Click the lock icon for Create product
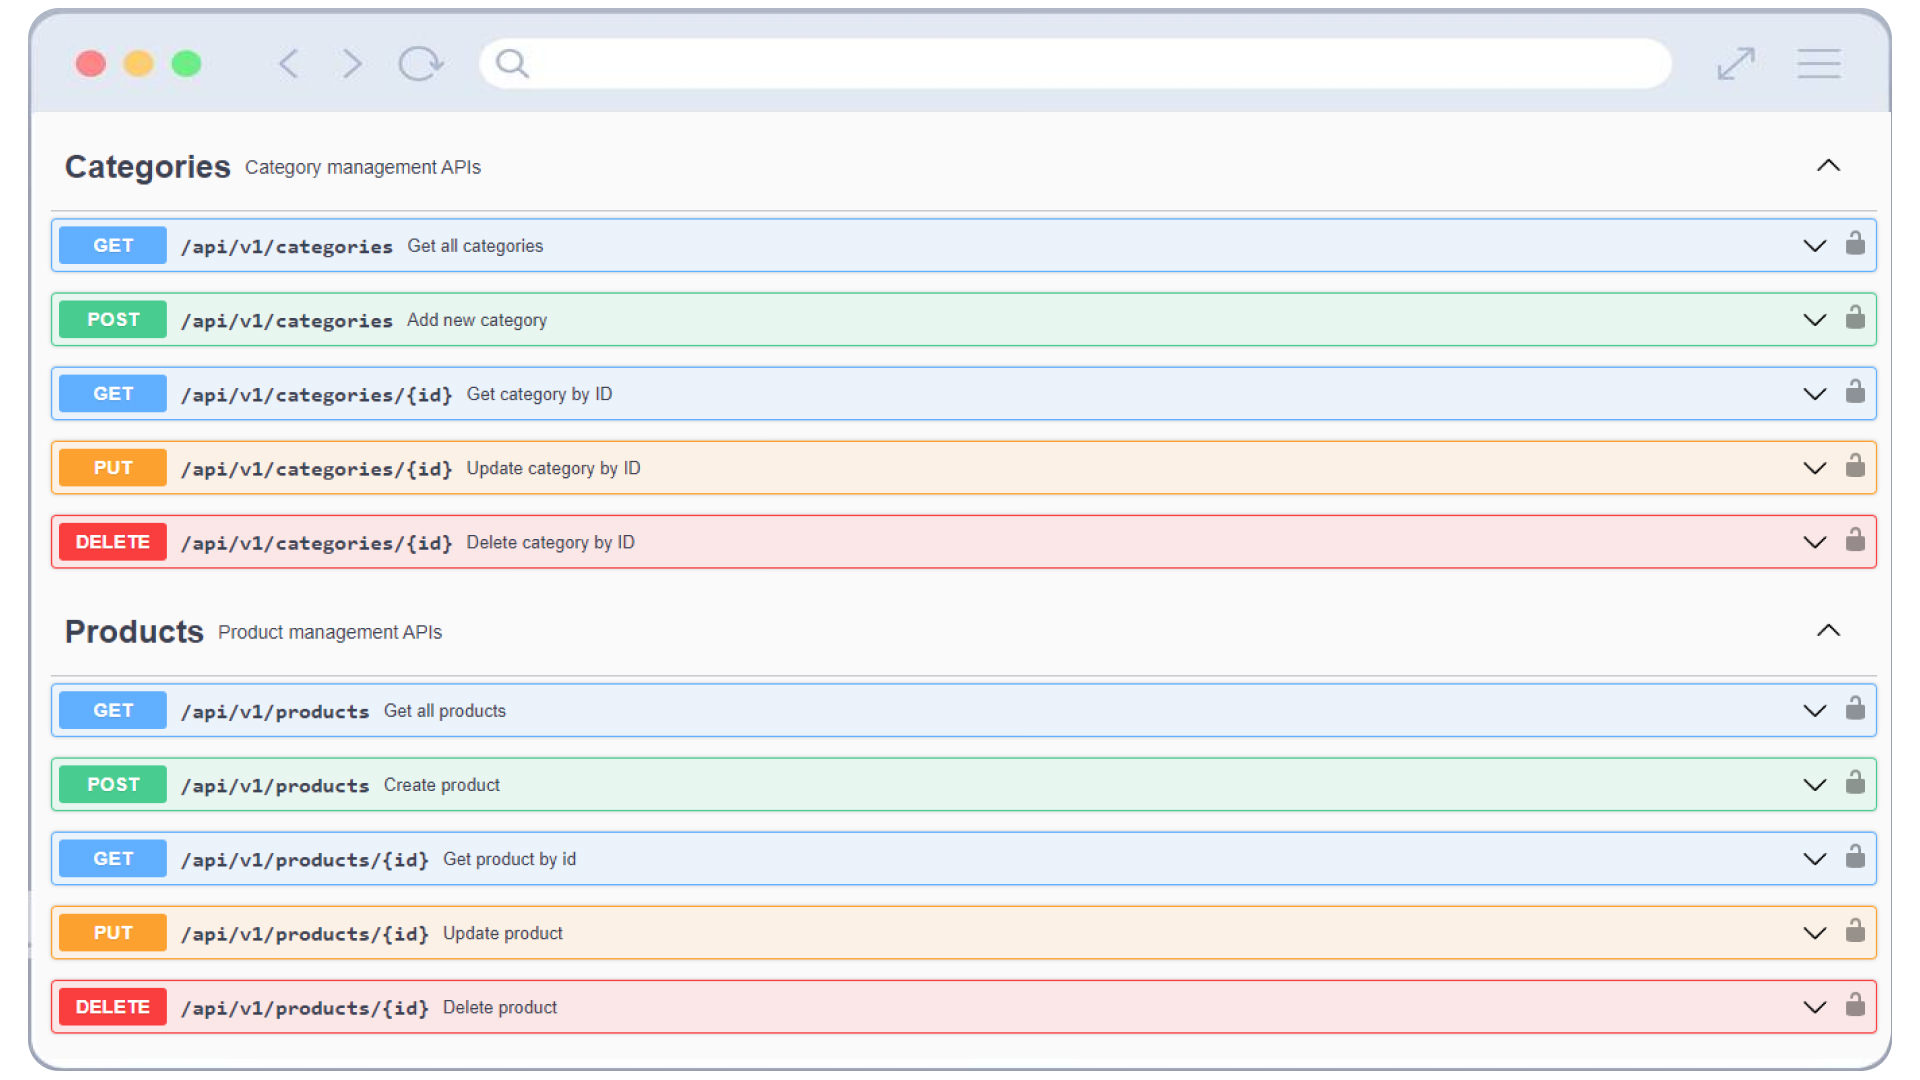Viewport: 1920px width, 1080px height. pyautogui.click(x=1855, y=782)
